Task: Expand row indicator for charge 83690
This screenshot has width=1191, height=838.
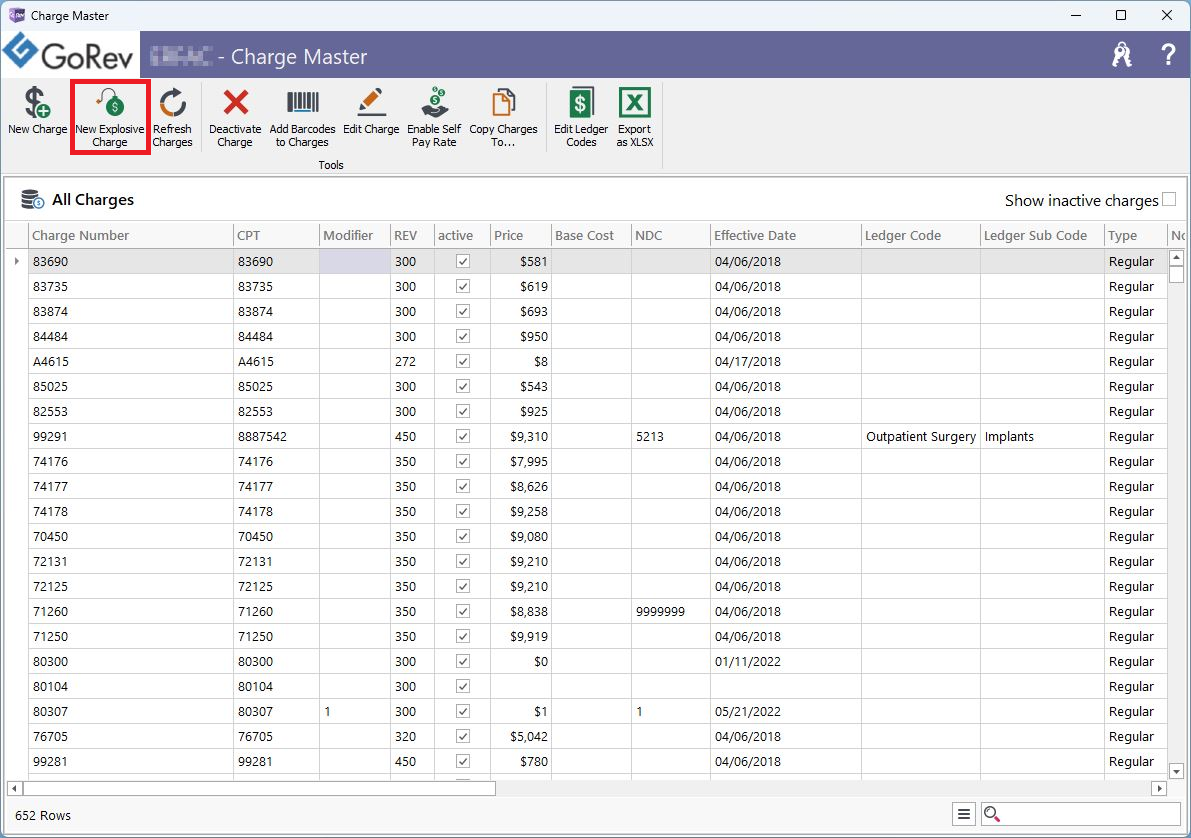Action: pyautogui.click(x=17, y=261)
